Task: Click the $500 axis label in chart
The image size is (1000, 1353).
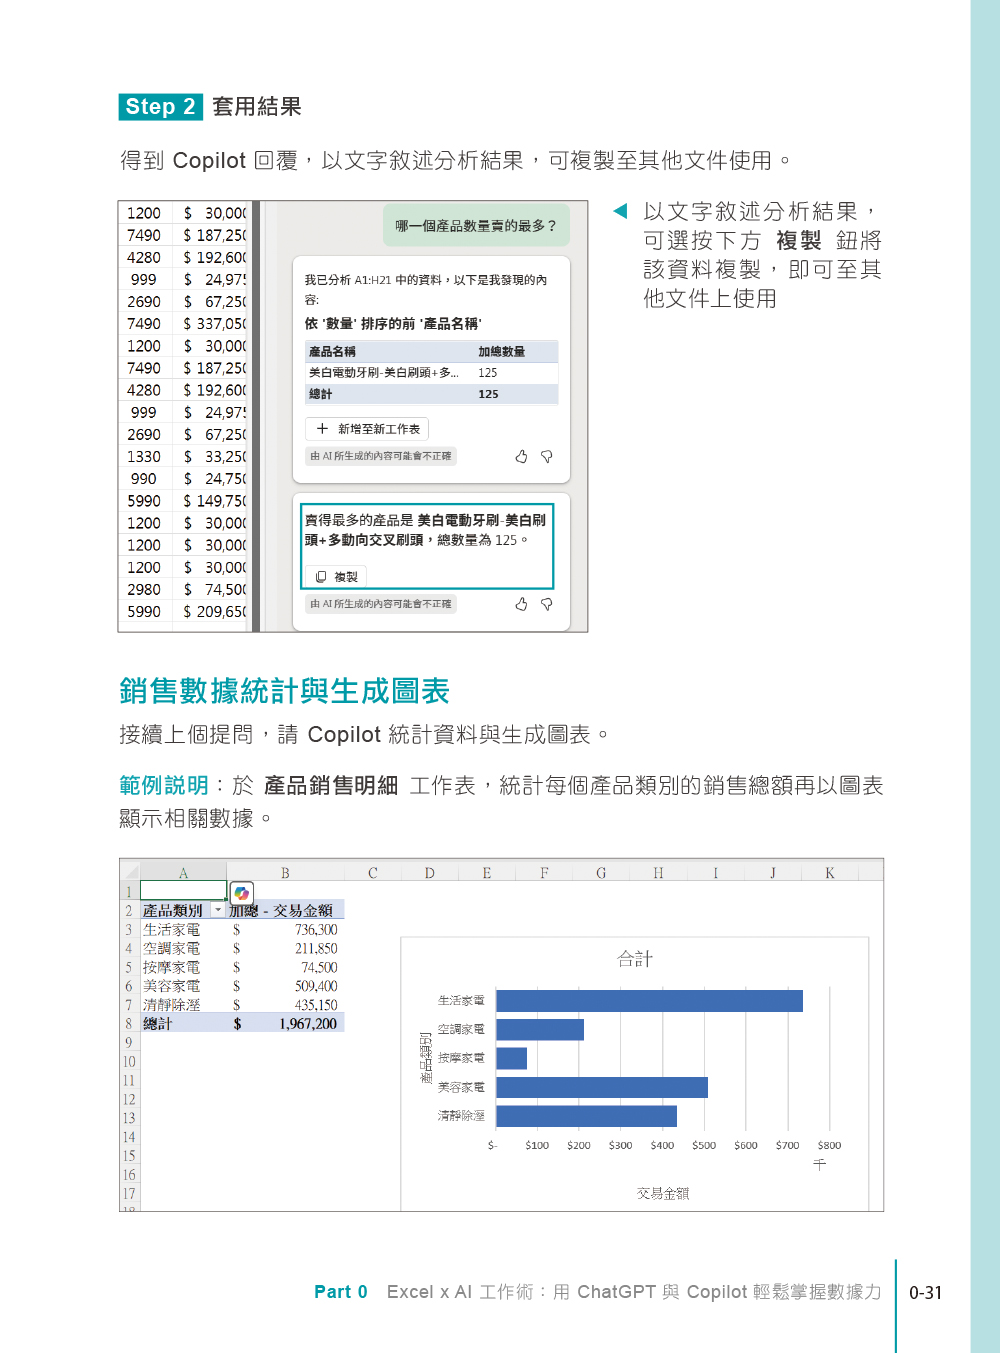Action: click(704, 1145)
